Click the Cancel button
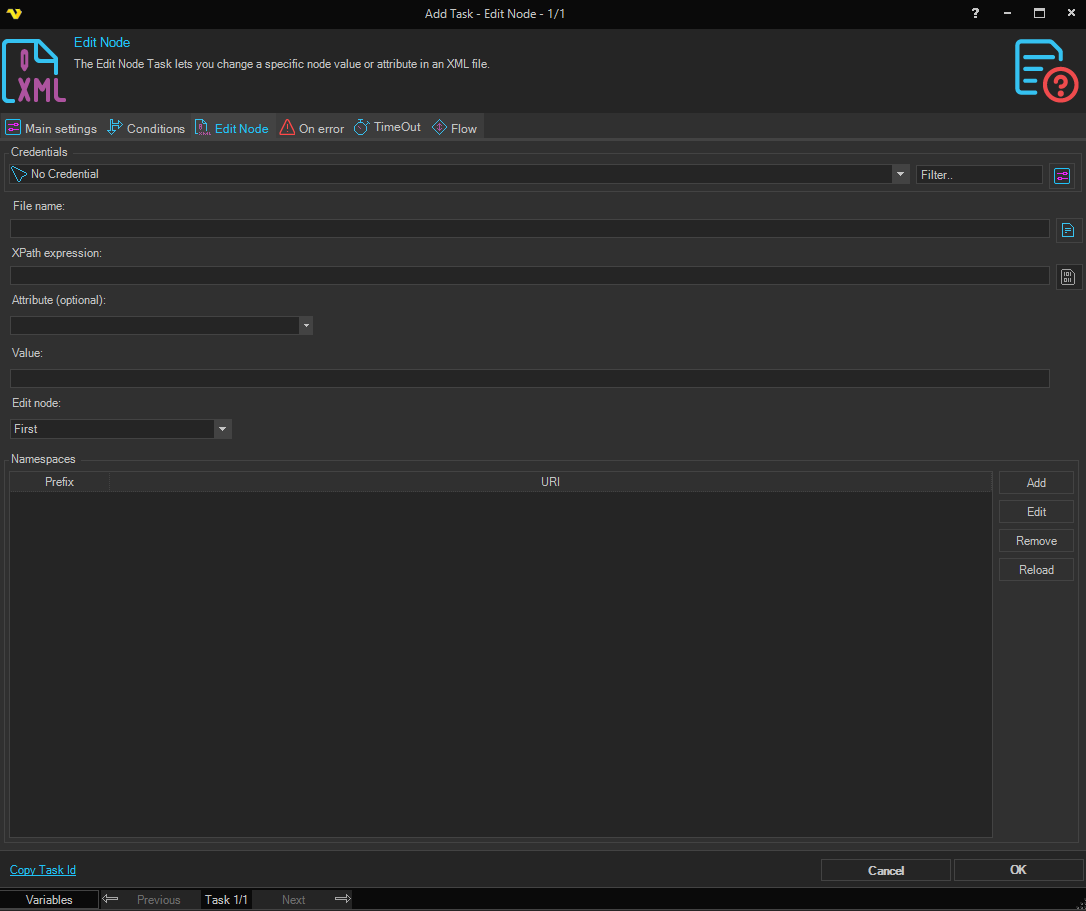 tap(886, 870)
